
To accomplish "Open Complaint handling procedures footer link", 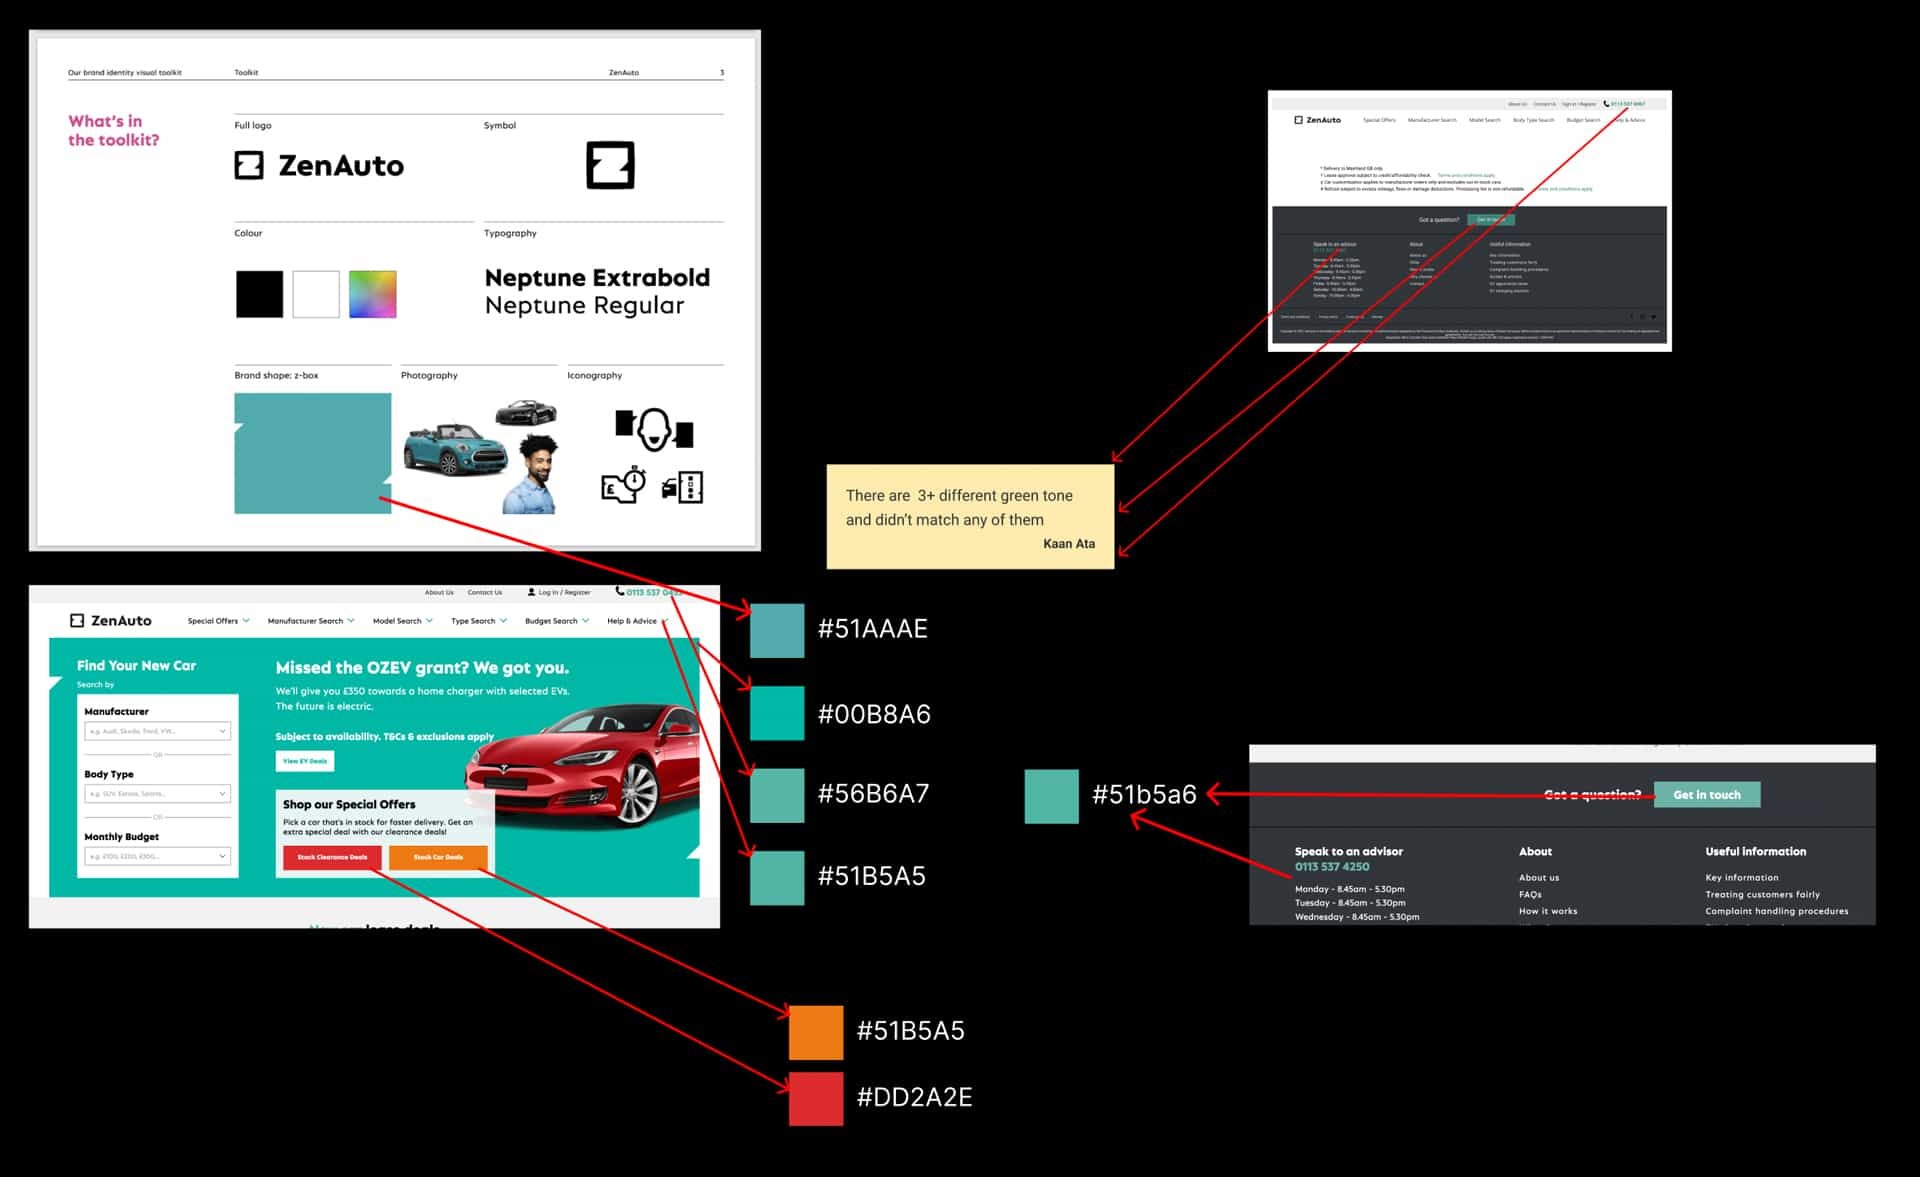I will (1777, 911).
